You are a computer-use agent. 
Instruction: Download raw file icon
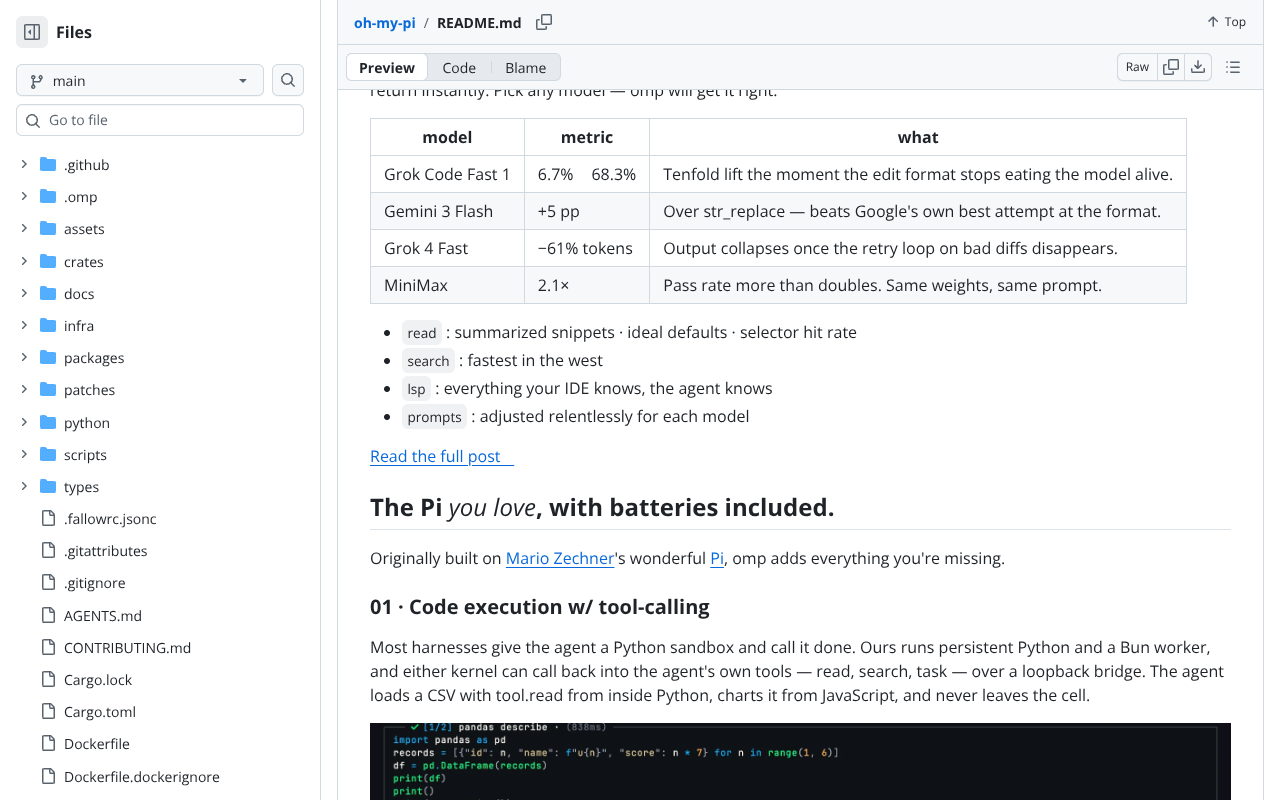point(1198,67)
